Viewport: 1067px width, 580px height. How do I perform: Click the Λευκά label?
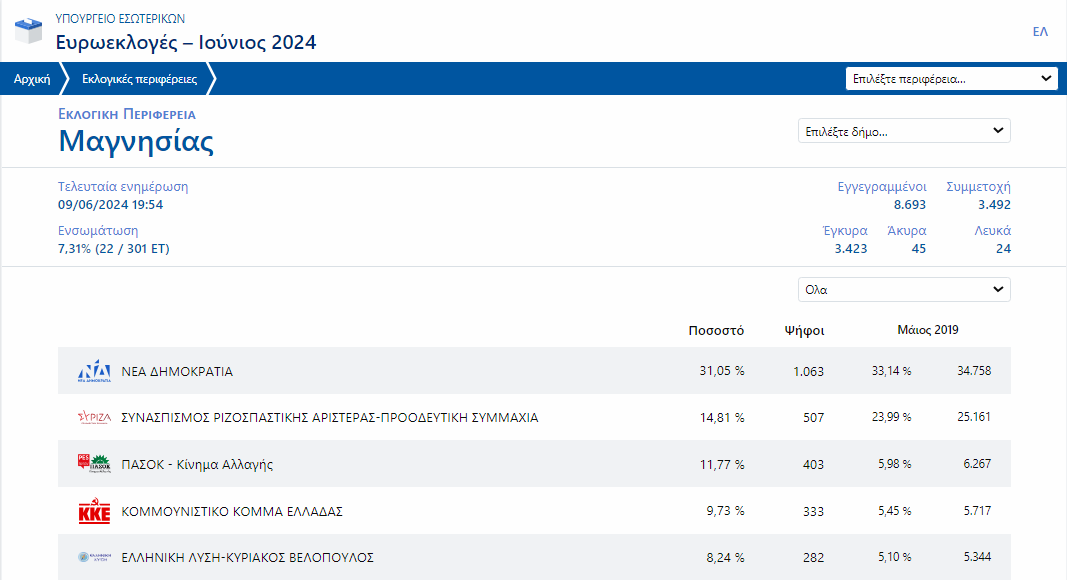(x=993, y=231)
